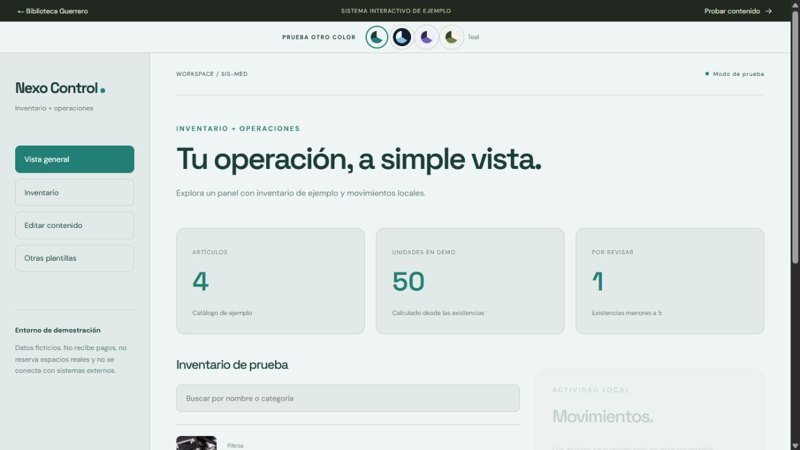Click the WORKSPACE / SIS-MED breadcrumb

pos(212,74)
